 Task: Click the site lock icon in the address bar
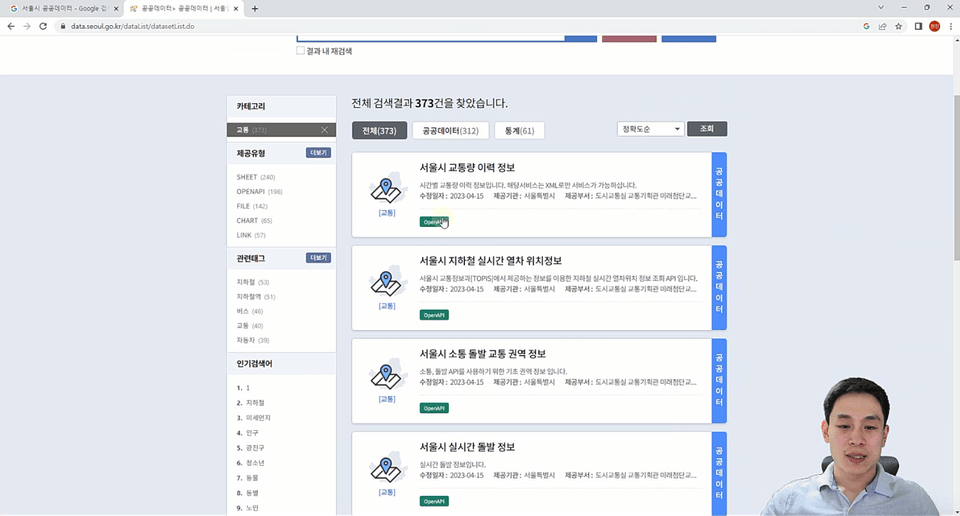(x=62, y=26)
